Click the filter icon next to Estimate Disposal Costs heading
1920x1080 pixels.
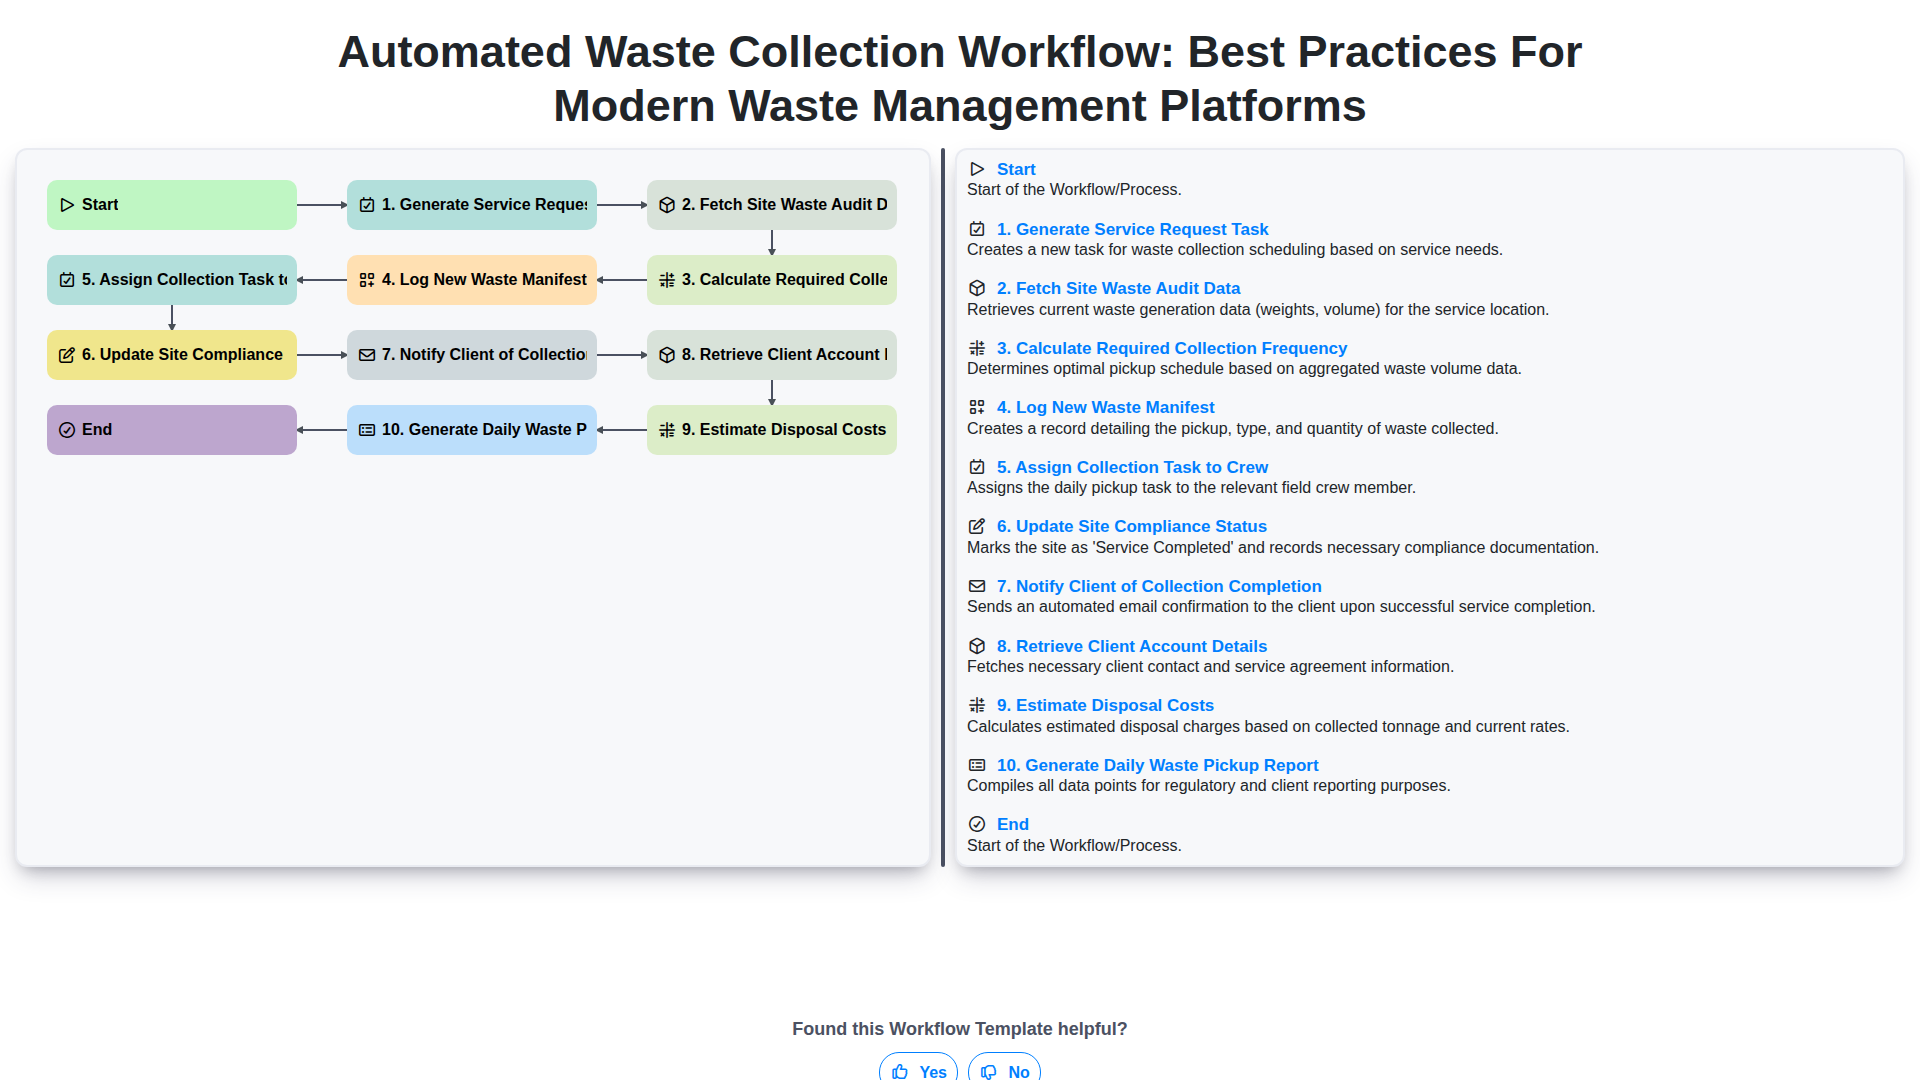click(x=977, y=705)
